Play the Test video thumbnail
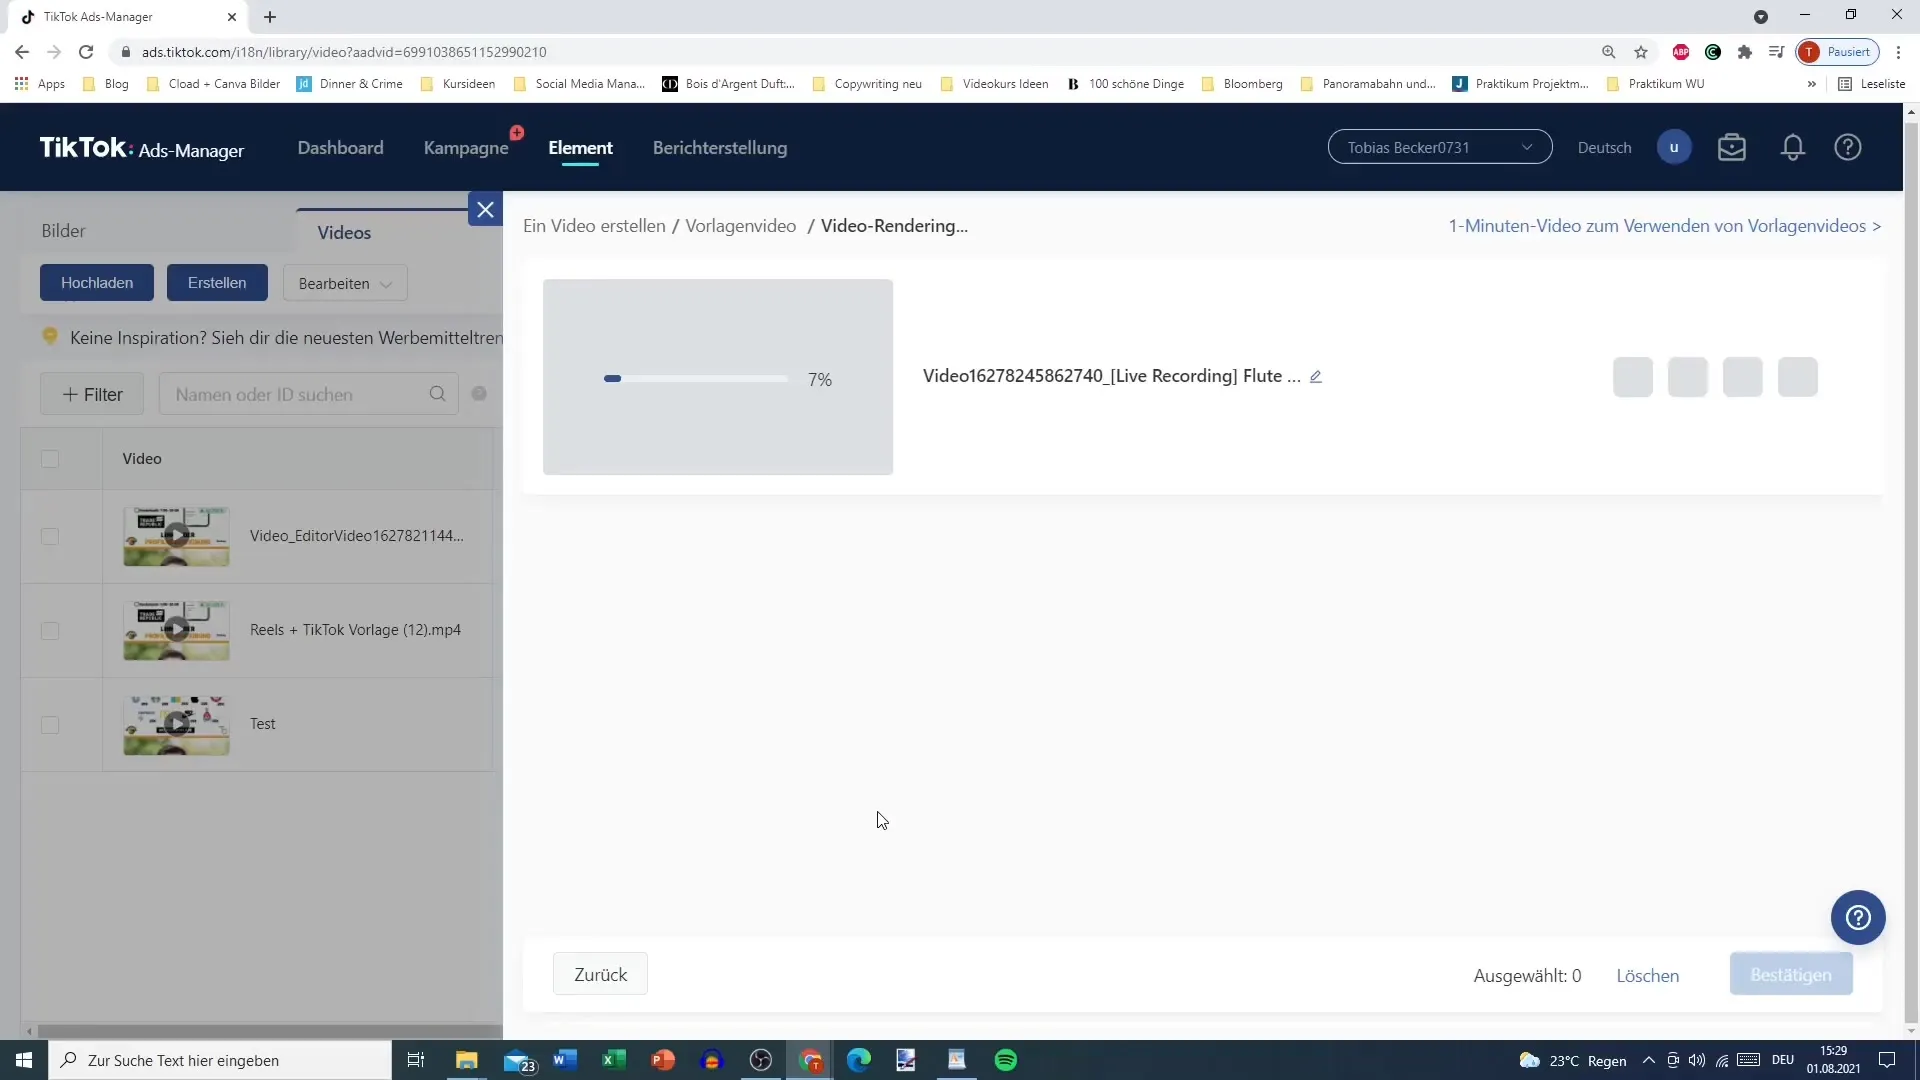1920x1080 pixels. [176, 724]
